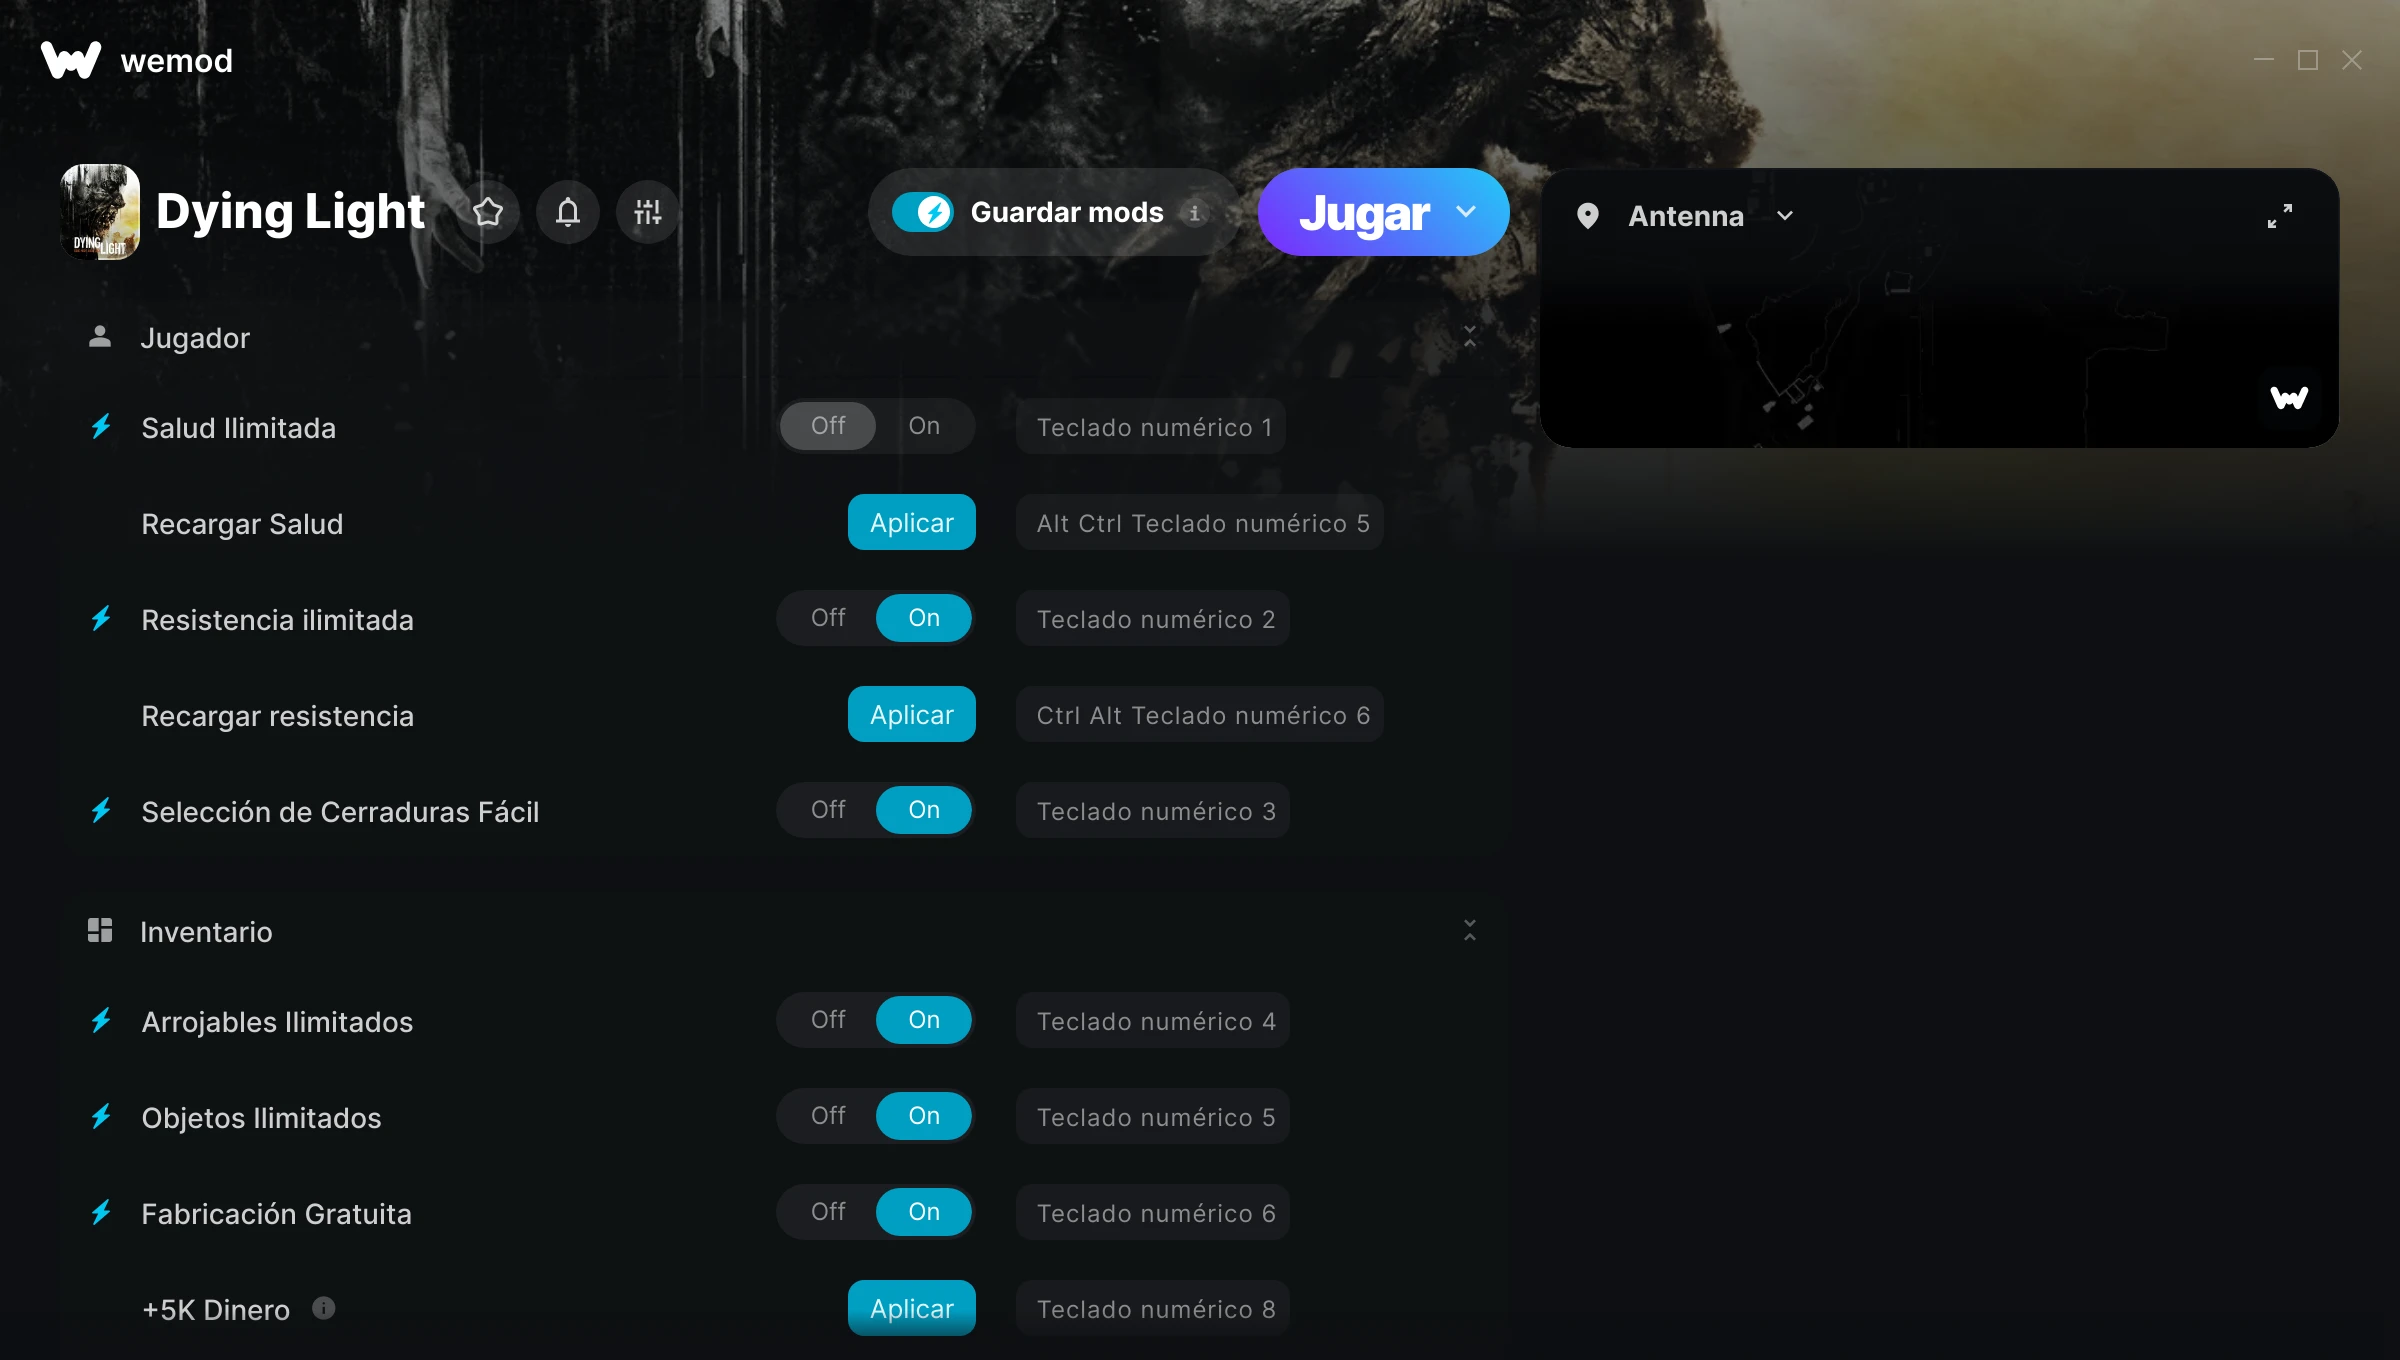Toggle the Guardar mods switch
This screenshot has width=2400, height=1360.
(923, 212)
